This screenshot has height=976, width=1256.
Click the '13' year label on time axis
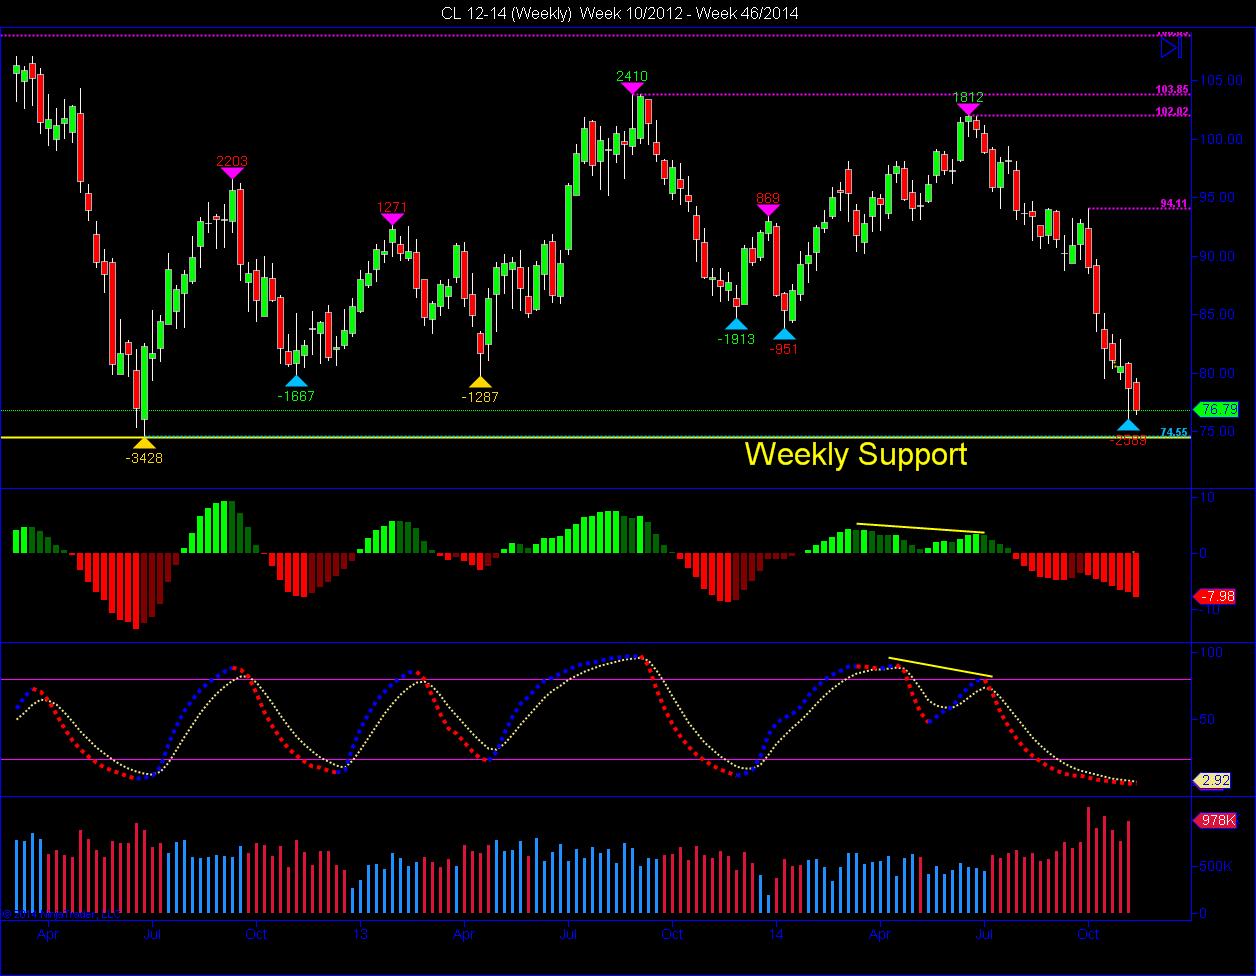click(x=361, y=935)
